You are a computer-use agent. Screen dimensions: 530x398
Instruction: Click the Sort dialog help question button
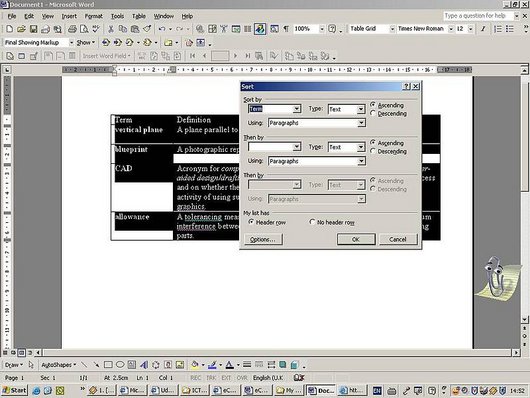(406, 87)
